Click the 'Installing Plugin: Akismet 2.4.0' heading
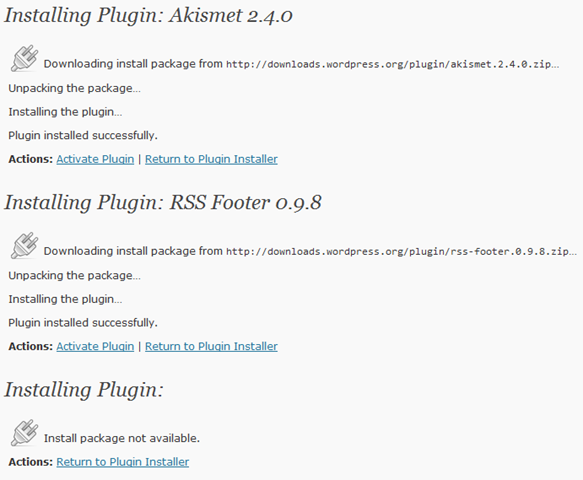Screen dimensions: 583x480 point(148,16)
